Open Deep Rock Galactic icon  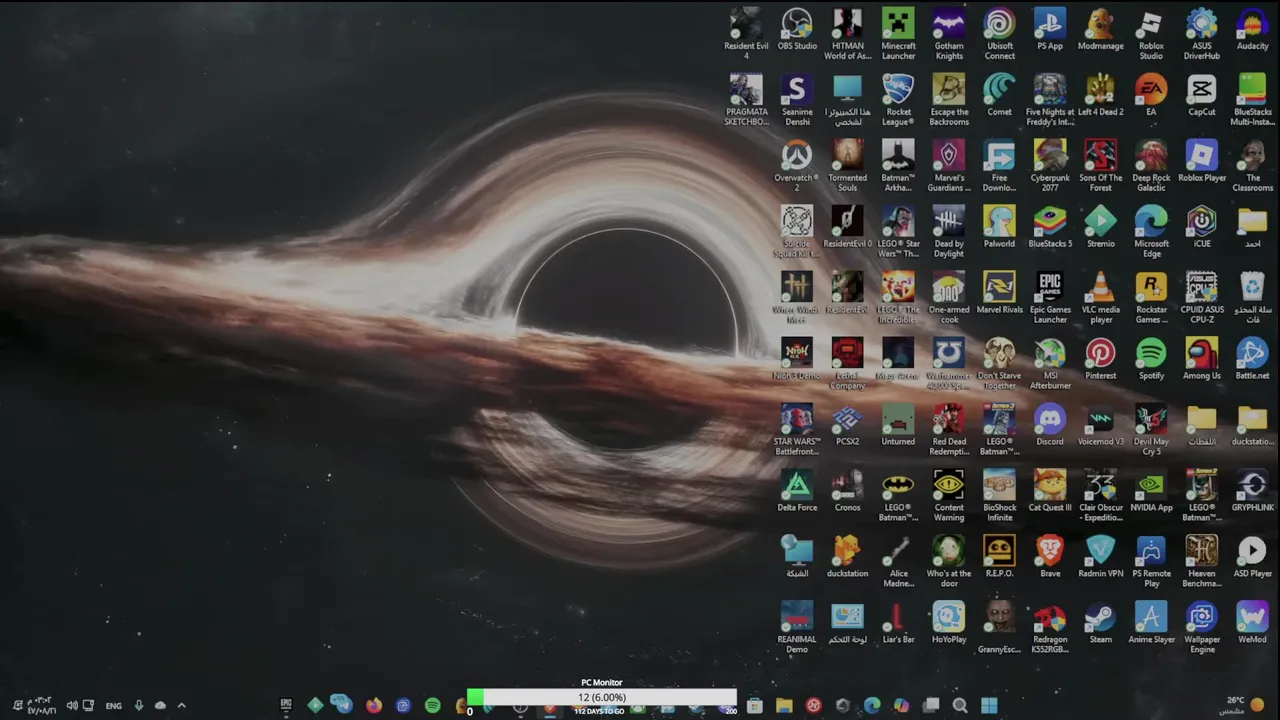[1151, 165]
